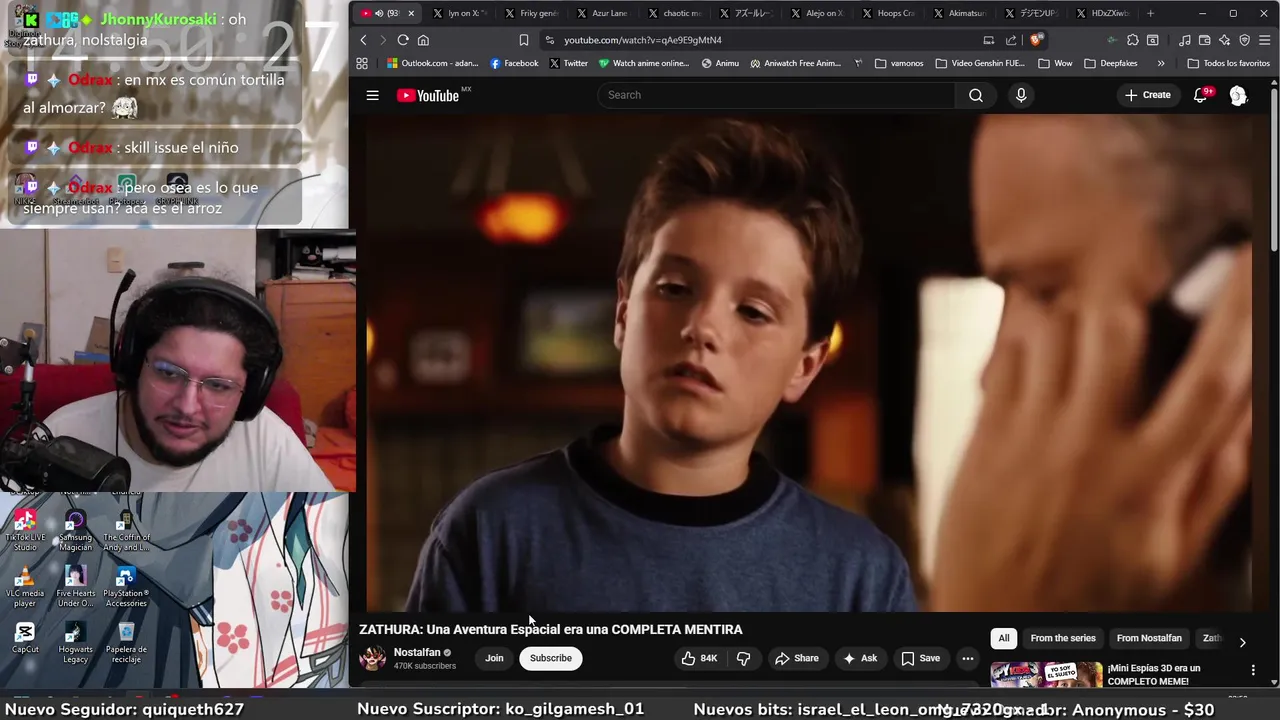The height and width of the screenshot is (720, 1280).
Task: Select the All filter chip
Action: coord(1004,638)
